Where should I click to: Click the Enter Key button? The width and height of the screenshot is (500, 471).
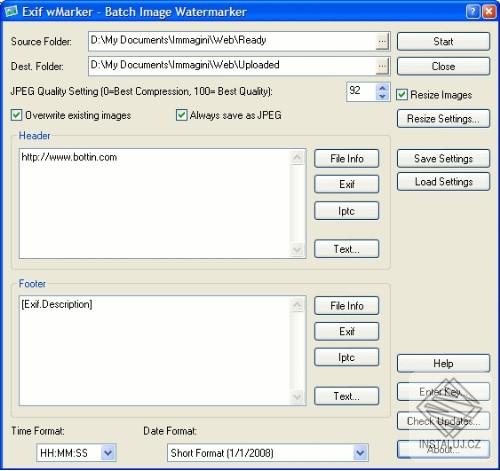point(443,392)
